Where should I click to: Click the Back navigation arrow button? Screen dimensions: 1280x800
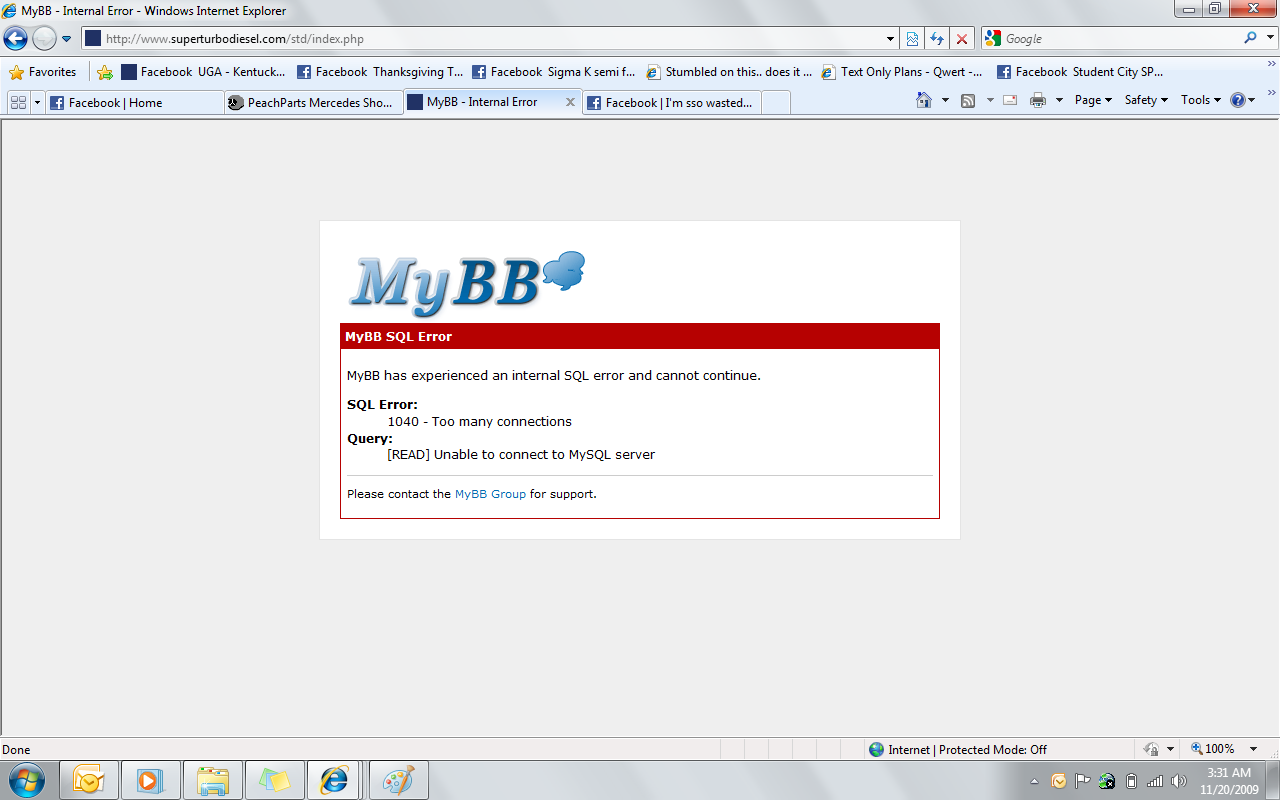pos(15,39)
